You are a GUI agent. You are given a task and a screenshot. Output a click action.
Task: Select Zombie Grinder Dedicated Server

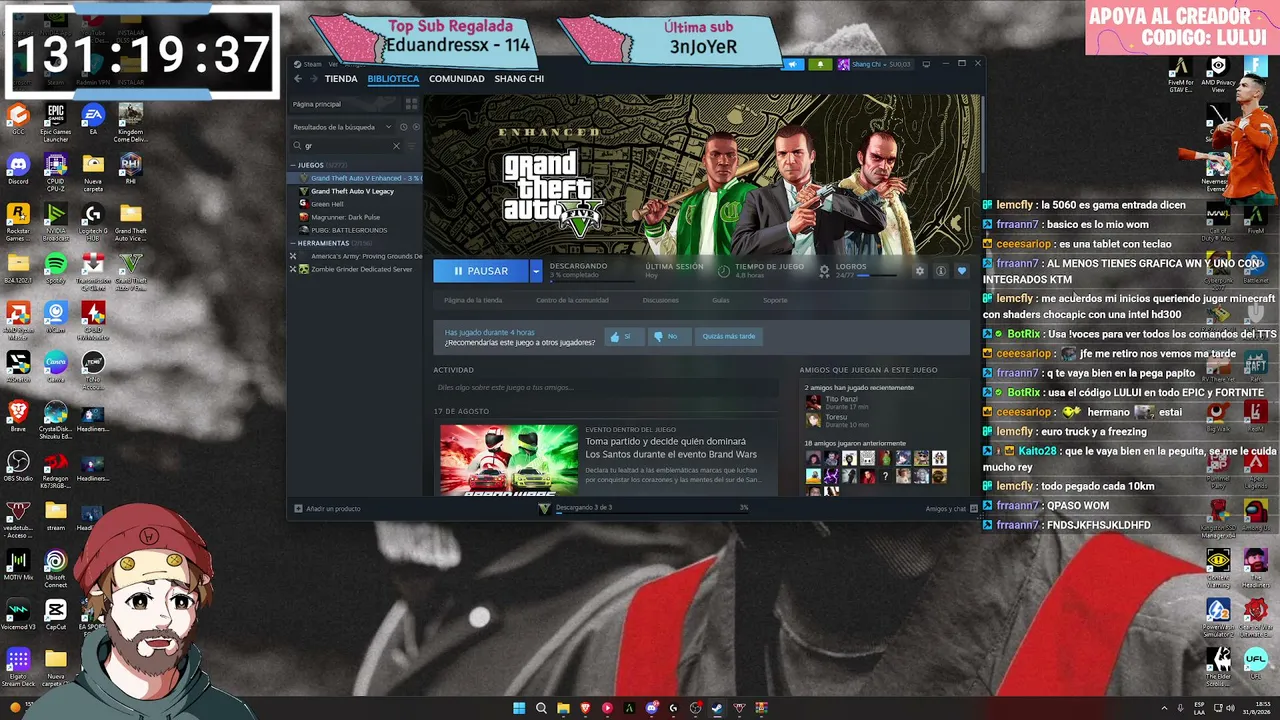click(361, 269)
